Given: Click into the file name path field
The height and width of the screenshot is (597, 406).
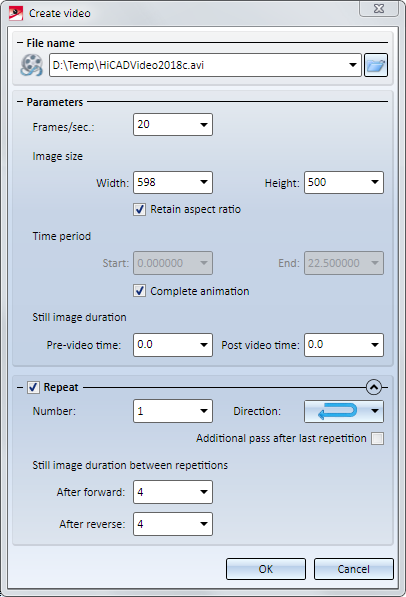Looking at the screenshot, I should click(x=198, y=65).
